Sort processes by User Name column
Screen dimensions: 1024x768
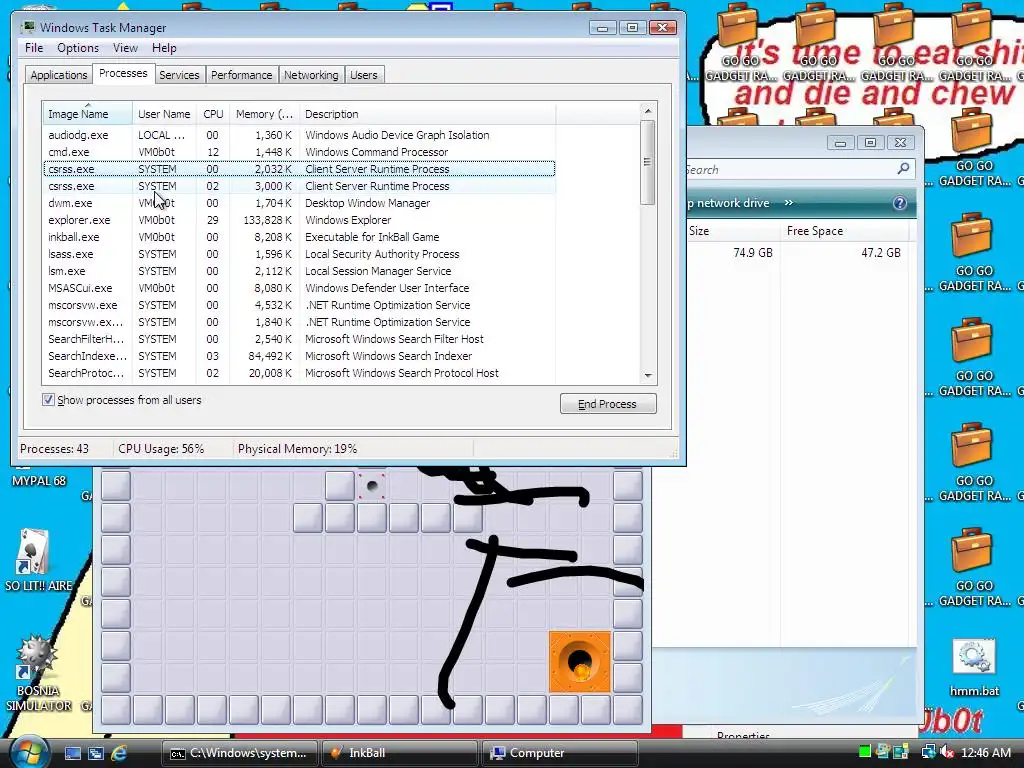pyautogui.click(x=164, y=114)
